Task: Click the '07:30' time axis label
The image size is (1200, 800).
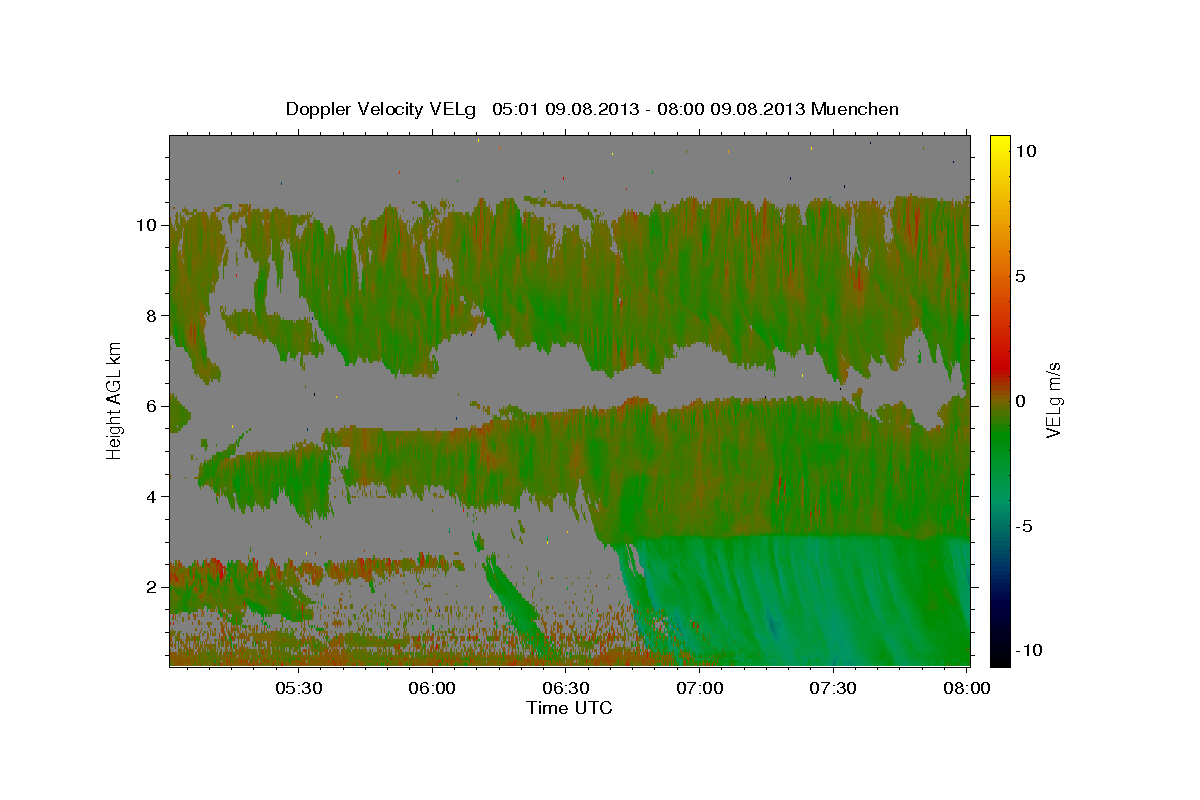Action: coord(833,688)
